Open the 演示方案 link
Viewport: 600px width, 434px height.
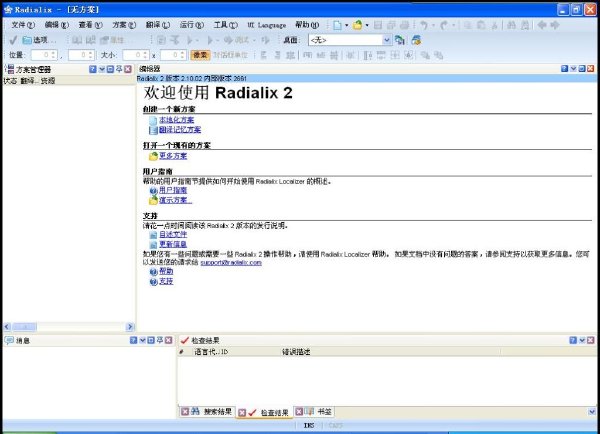point(175,200)
